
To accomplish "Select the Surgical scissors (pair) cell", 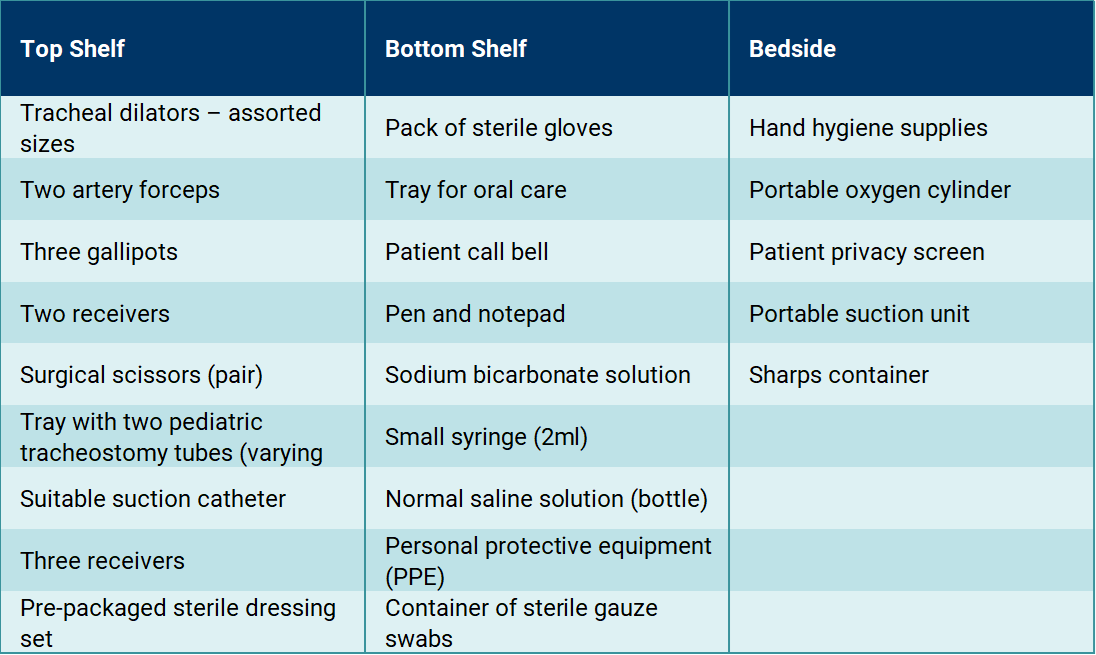I will (182, 375).
